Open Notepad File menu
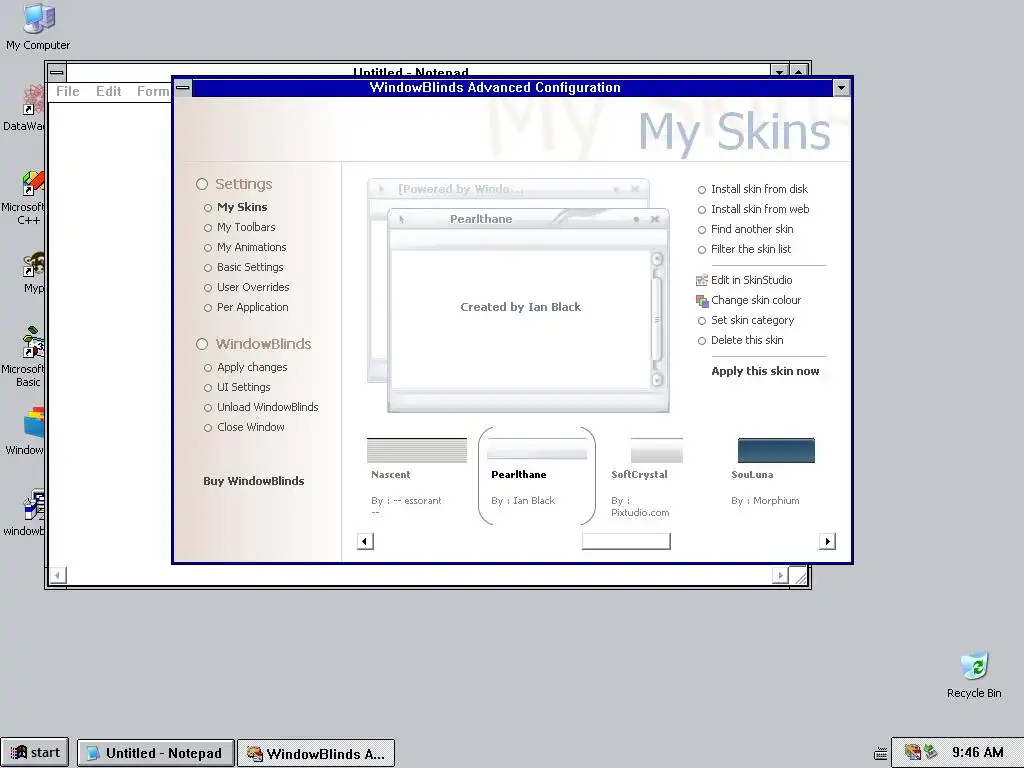Viewport: 1024px width, 768px height. [68, 91]
